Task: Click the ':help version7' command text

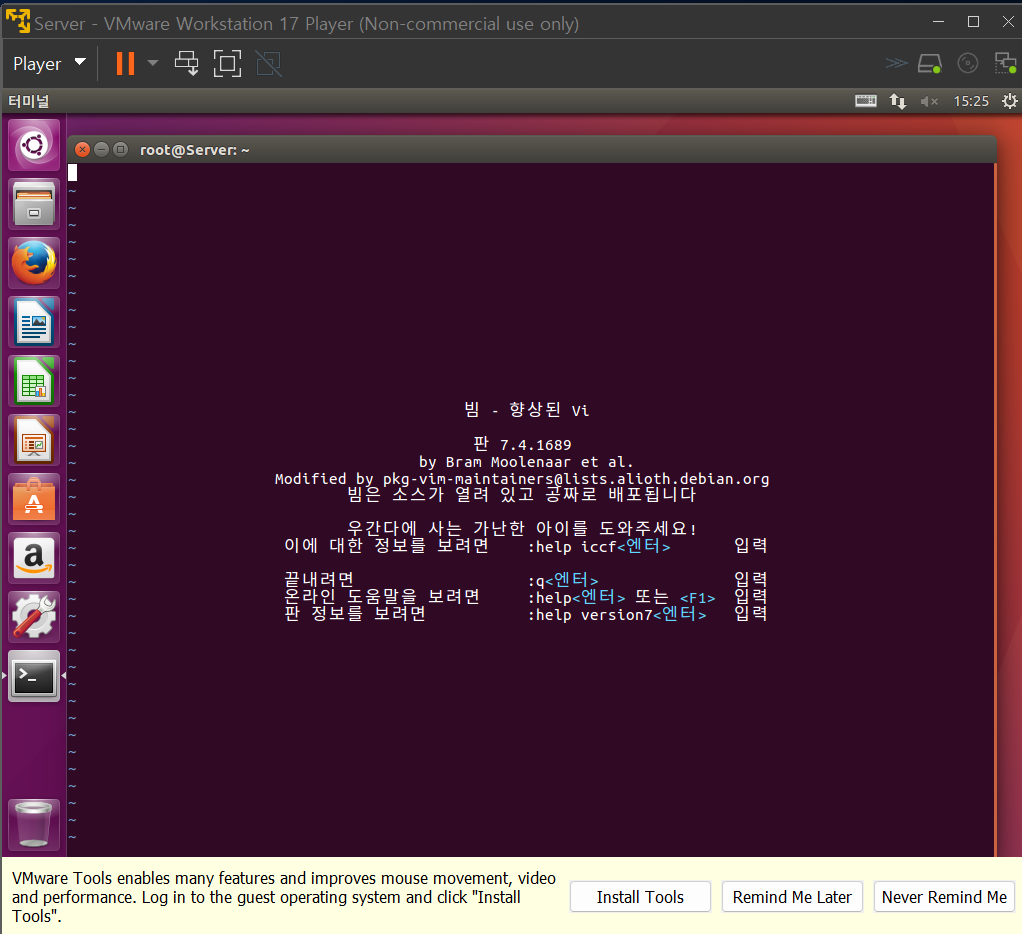Action: pyautogui.click(x=590, y=615)
